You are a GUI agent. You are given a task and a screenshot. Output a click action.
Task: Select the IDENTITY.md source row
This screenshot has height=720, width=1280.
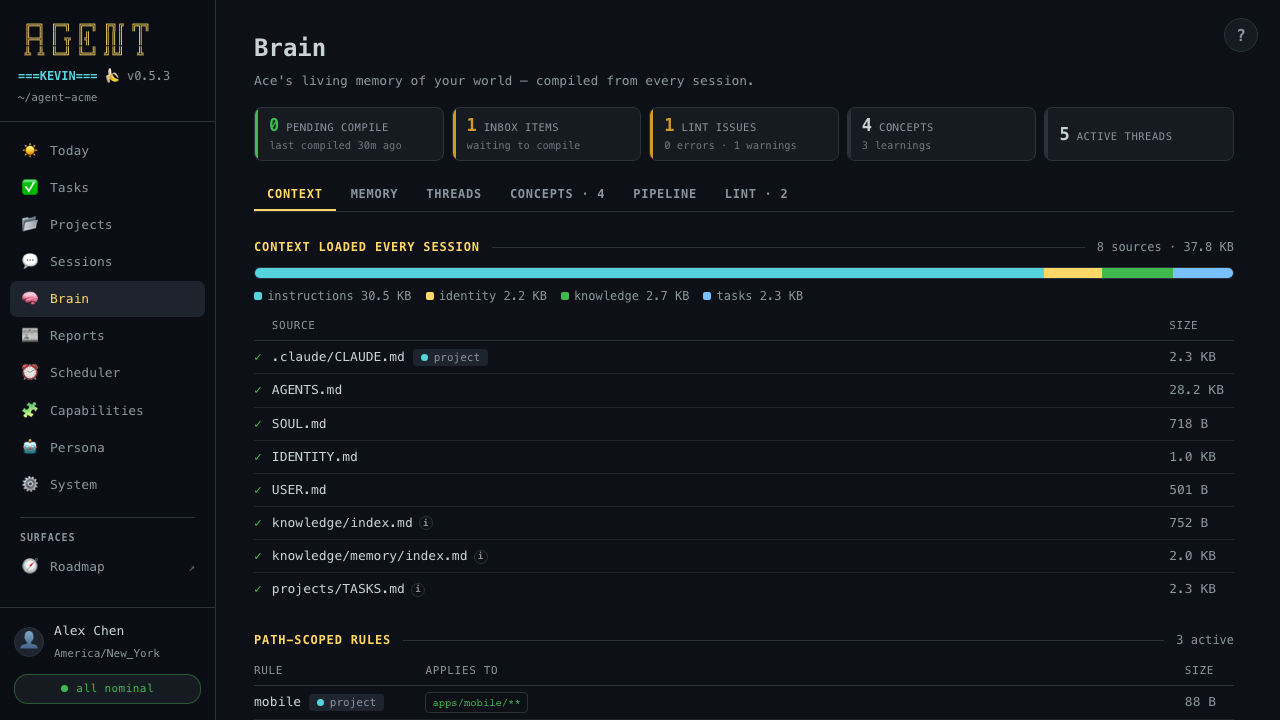coord(744,457)
